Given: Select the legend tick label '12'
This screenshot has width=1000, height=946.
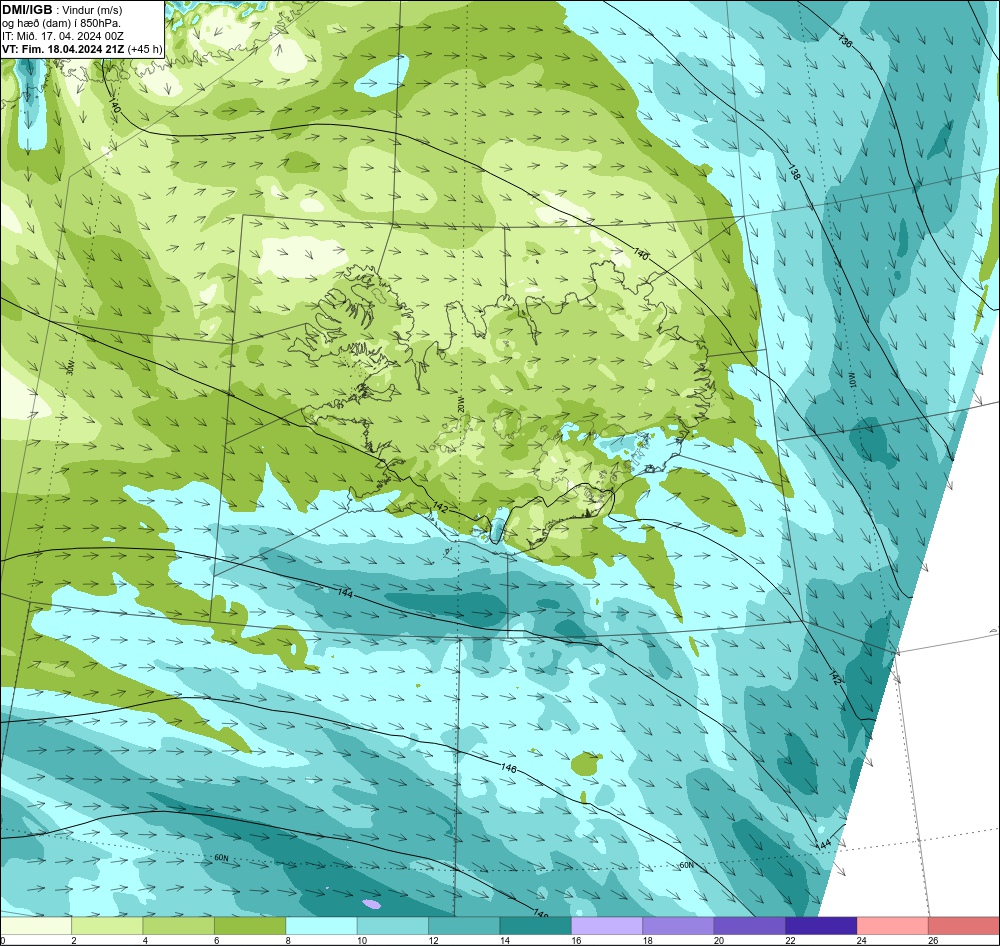Looking at the screenshot, I should (433, 940).
